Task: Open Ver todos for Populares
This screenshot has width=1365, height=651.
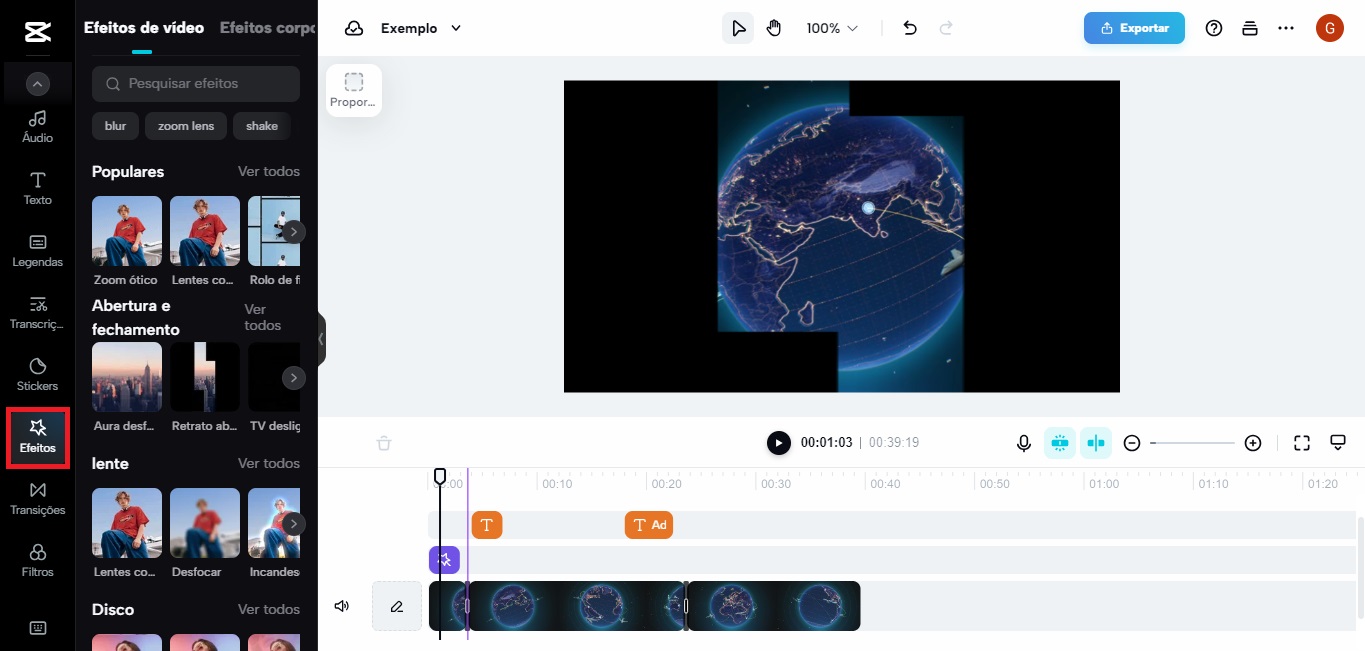Action: 269,171
